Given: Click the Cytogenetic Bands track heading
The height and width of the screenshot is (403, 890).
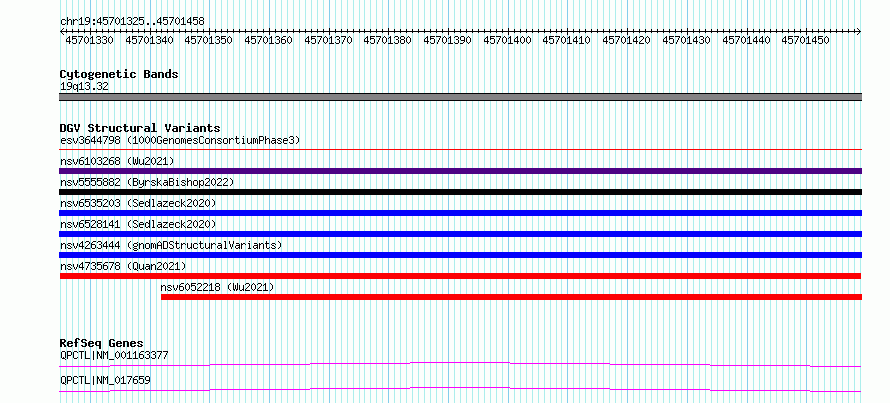Looking at the screenshot, I should [119, 74].
